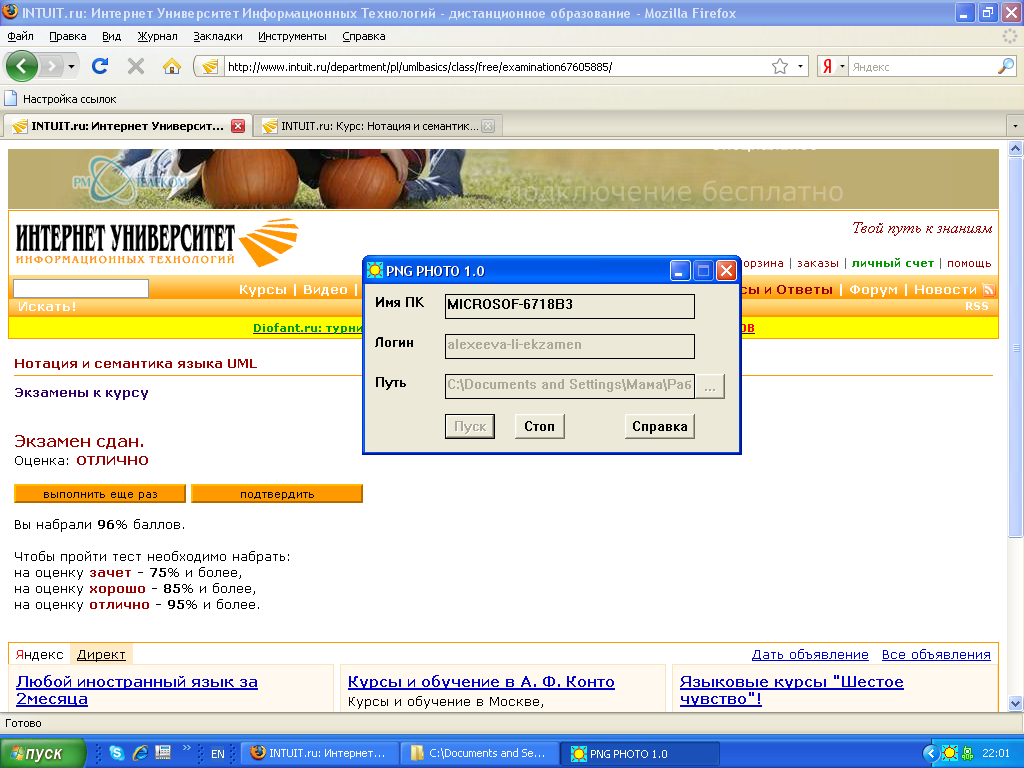This screenshot has height=768, width=1024.
Task: Go back with the green Back arrow
Action: point(21,66)
